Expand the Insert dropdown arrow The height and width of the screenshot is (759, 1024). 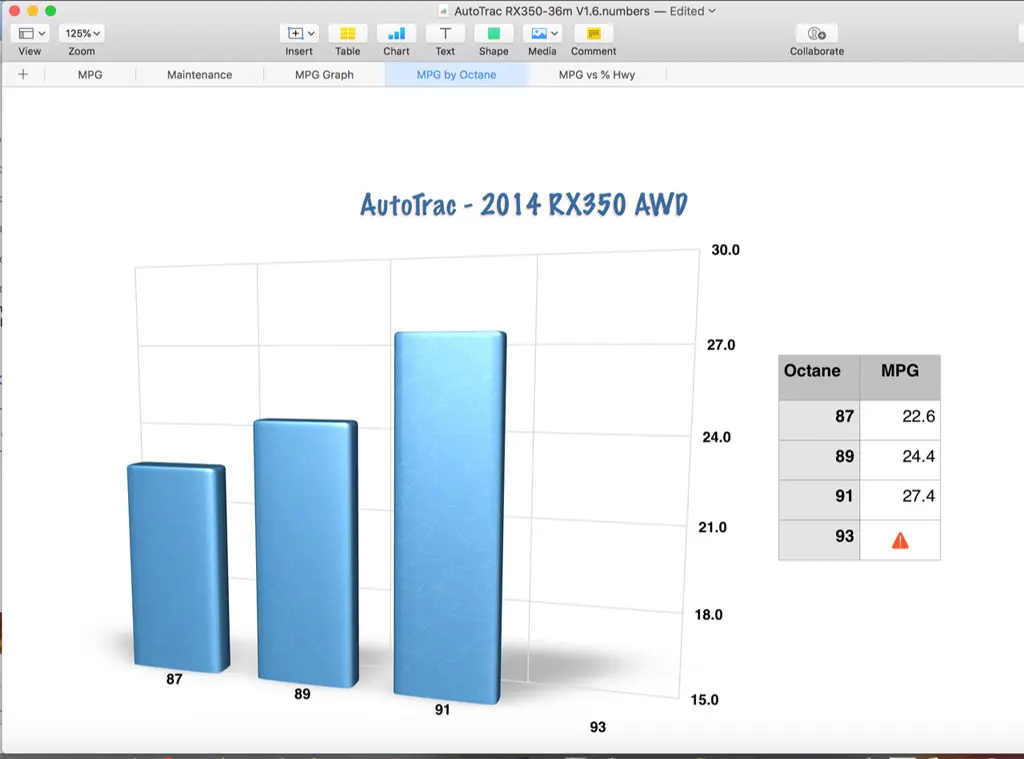coord(312,33)
